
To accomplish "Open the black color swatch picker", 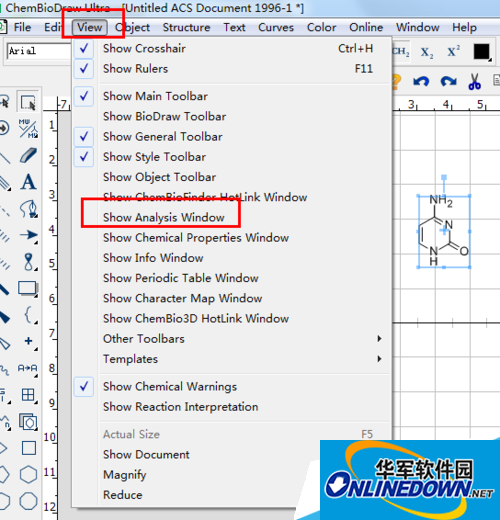I will 482,52.
